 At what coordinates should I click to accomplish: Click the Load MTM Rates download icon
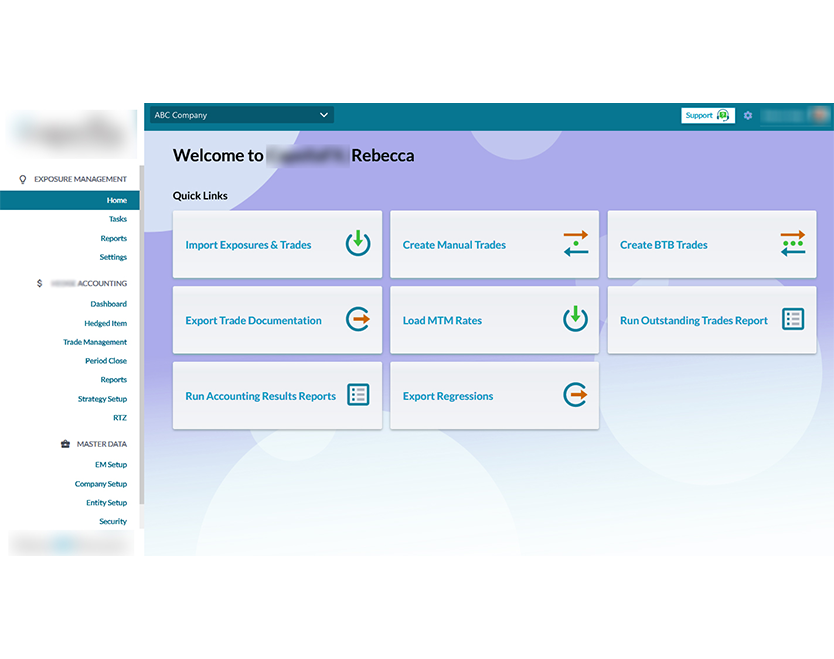575,319
